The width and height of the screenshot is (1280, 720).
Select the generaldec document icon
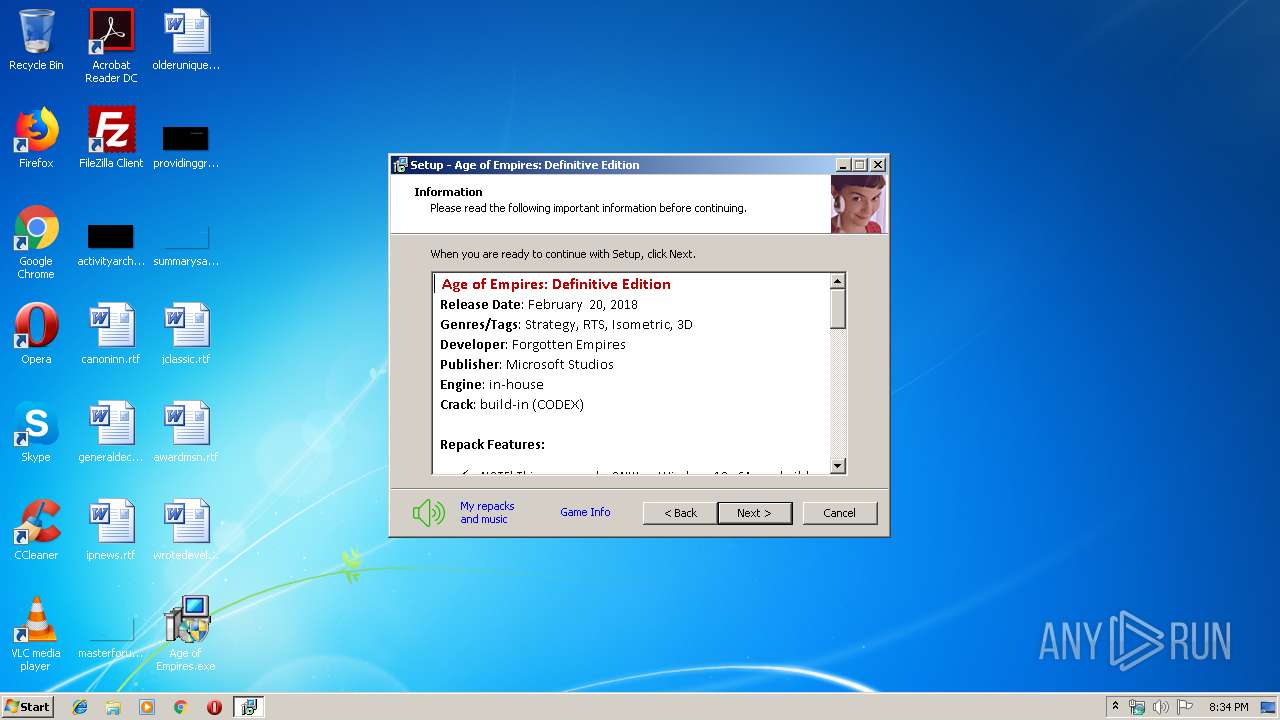[x=111, y=432]
